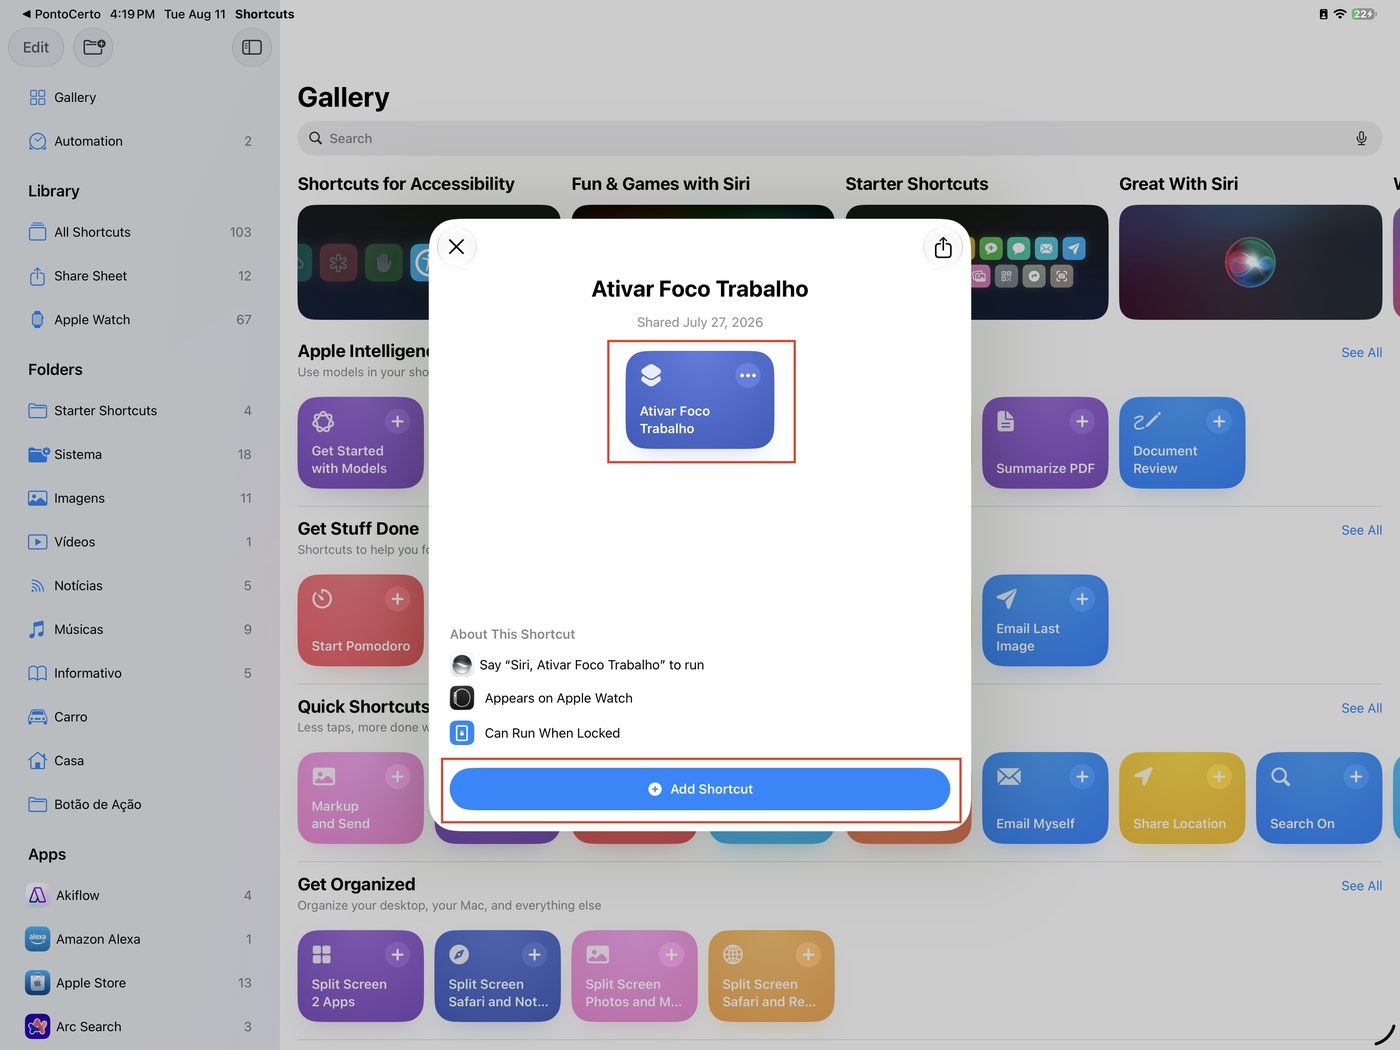Add Split Screen Safari and Notes via plus
Screen dimensions: 1400x1050
534,955
